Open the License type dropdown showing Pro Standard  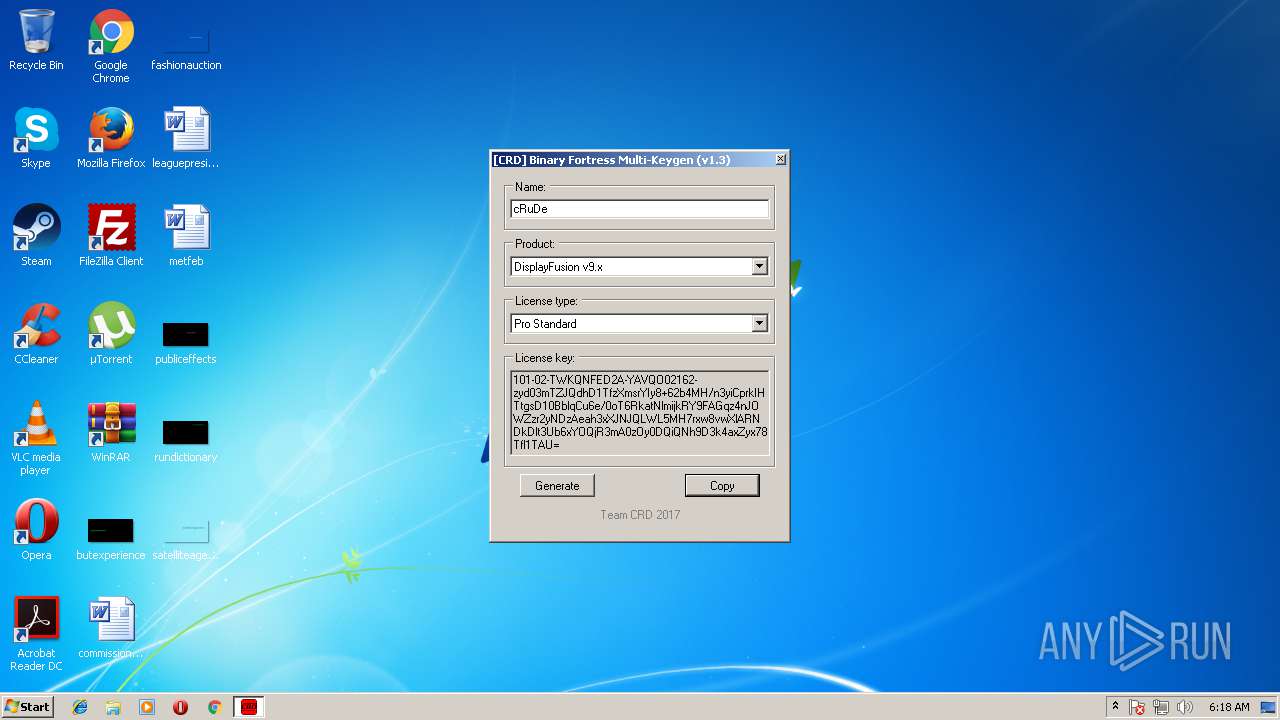click(639, 324)
